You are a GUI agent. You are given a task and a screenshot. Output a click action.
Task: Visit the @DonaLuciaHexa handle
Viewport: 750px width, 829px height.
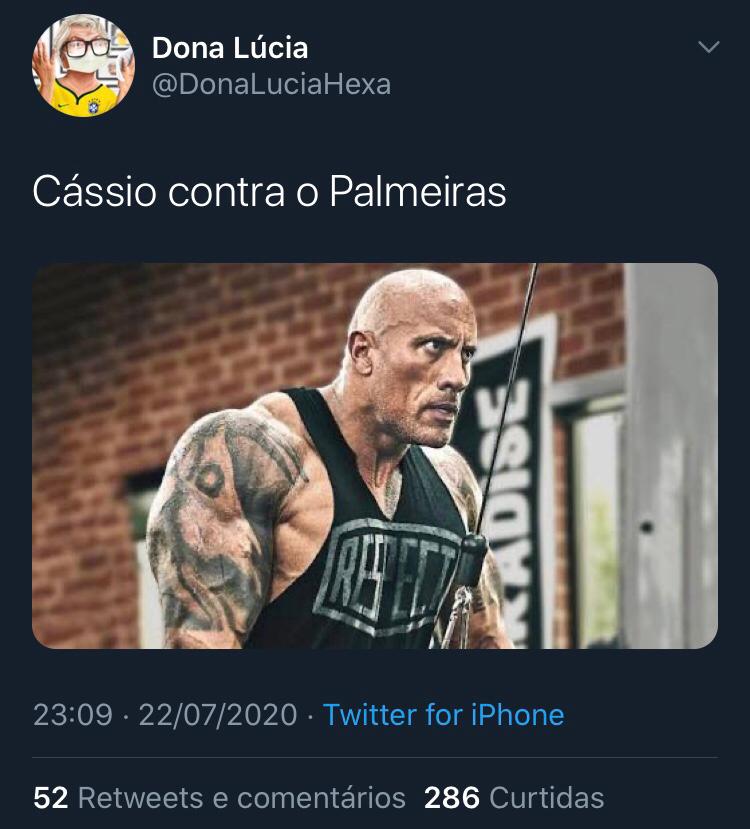pyautogui.click(x=272, y=85)
